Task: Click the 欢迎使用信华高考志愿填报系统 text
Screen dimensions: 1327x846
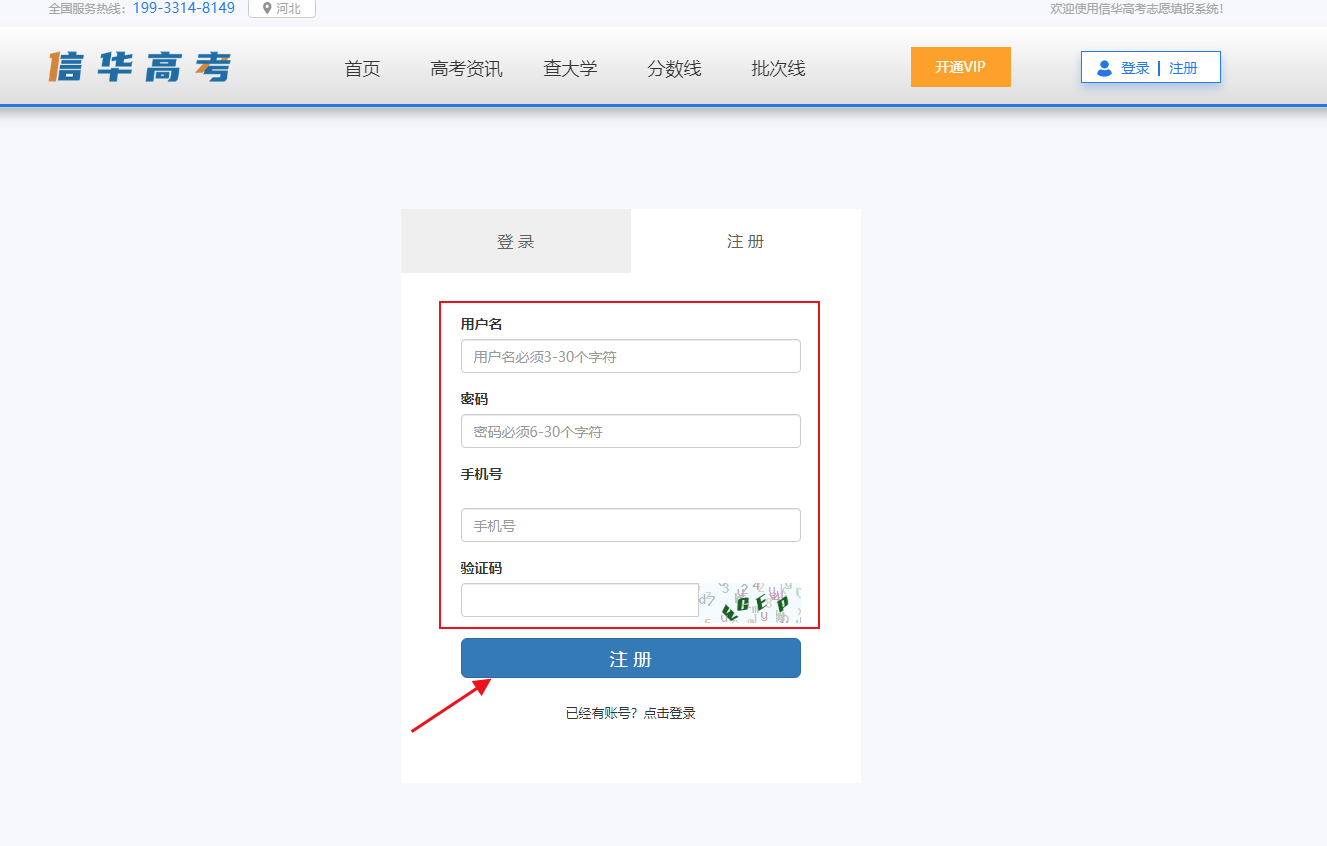Action: click(1136, 9)
